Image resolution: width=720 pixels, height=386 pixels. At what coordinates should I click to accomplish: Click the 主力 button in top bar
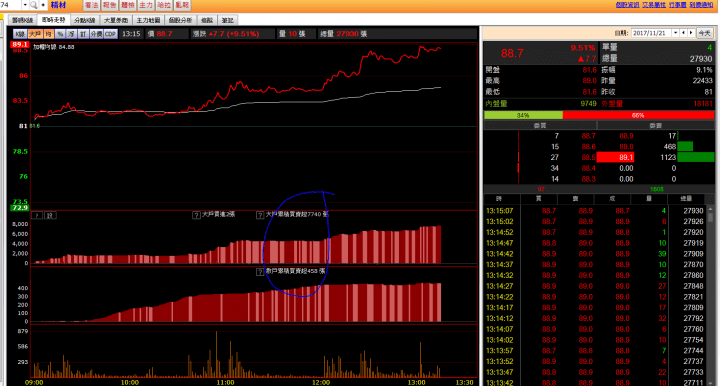click(146, 5)
